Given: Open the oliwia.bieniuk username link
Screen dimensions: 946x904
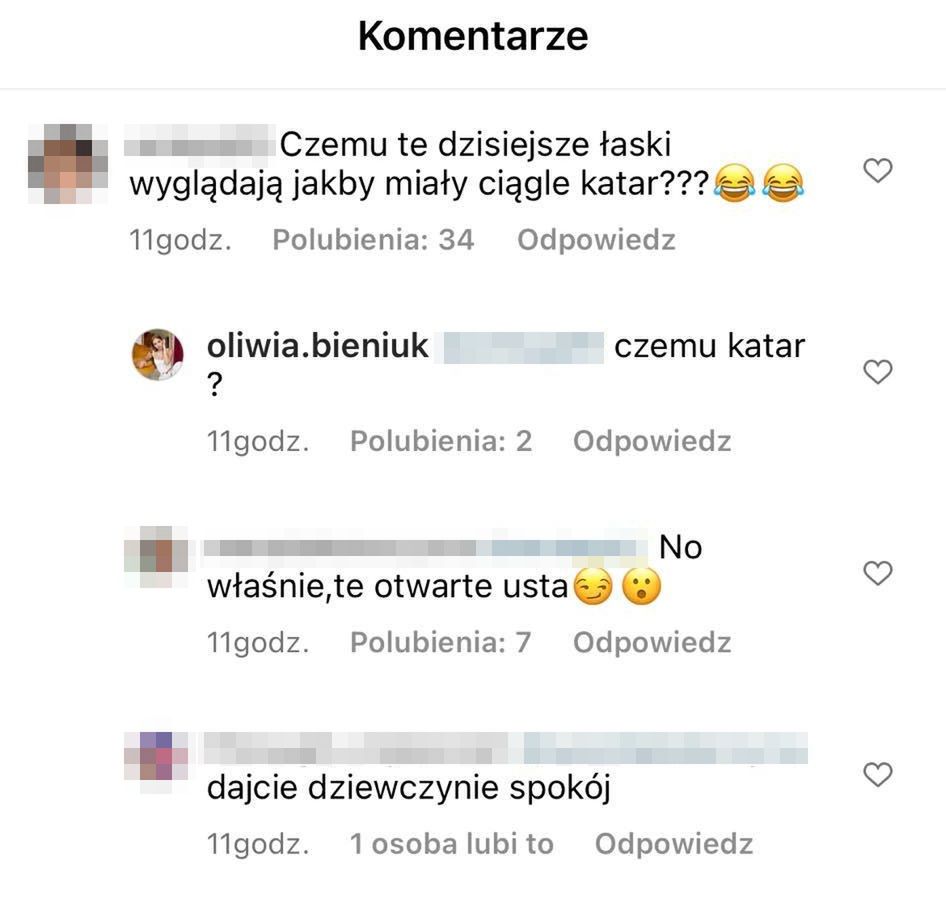Looking at the screenshot, I should pyautogui.click(x=317, y=346).
